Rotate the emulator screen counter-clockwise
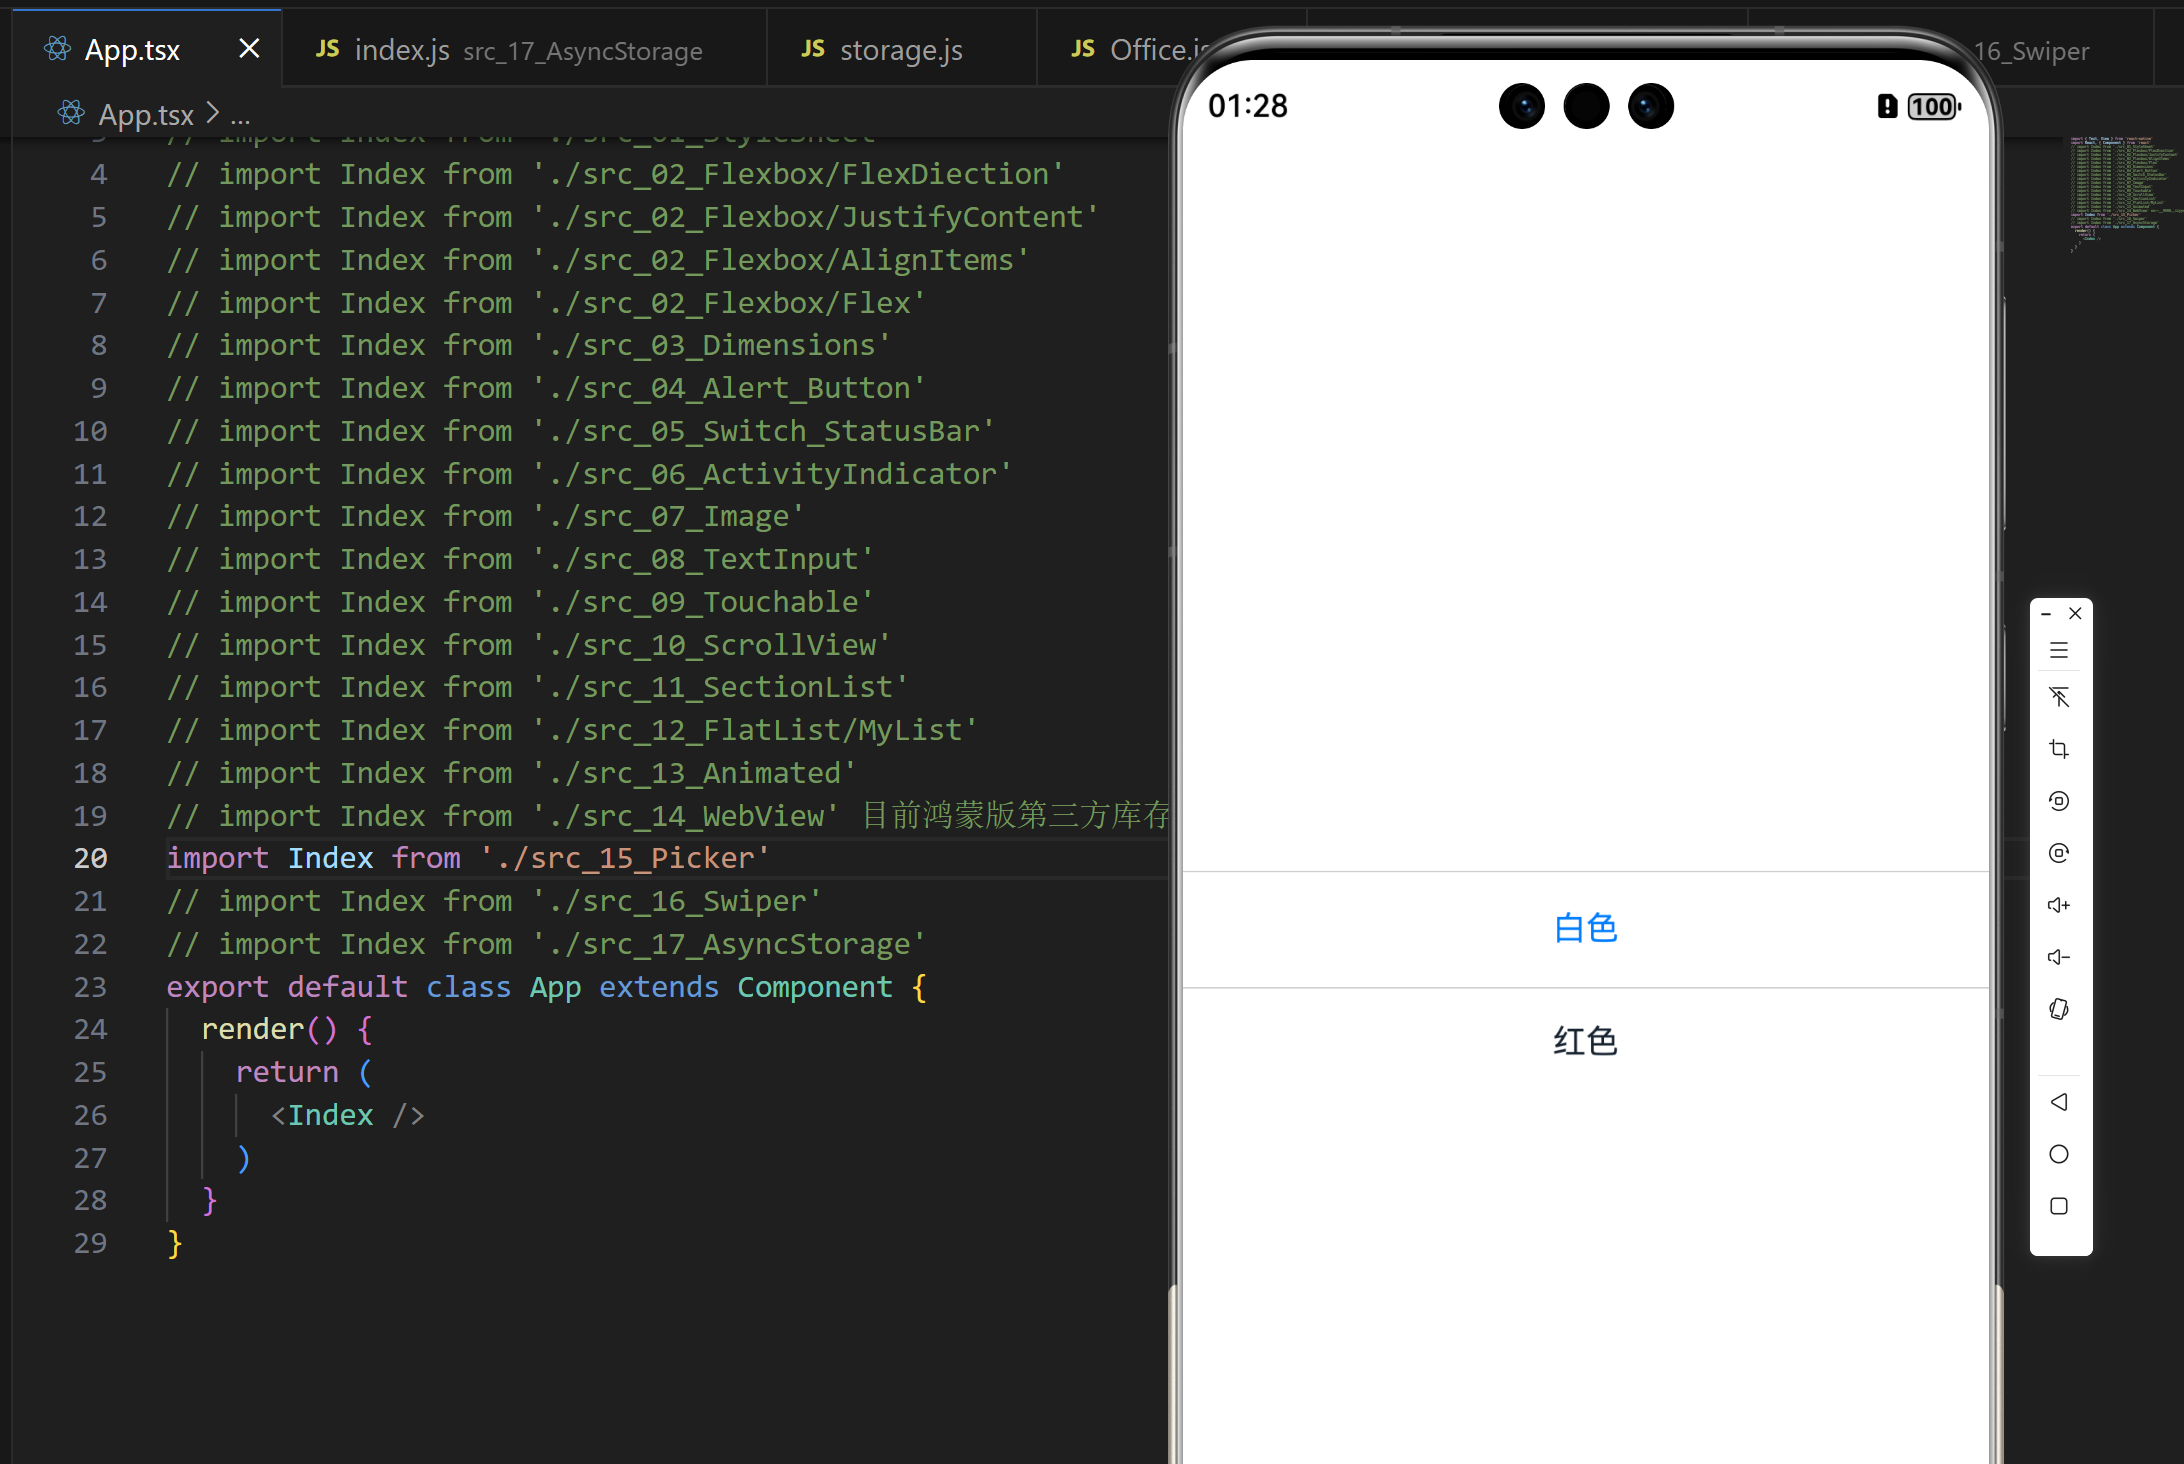Viewport: 2184px width, 1464px height. tap(2058, 801)
